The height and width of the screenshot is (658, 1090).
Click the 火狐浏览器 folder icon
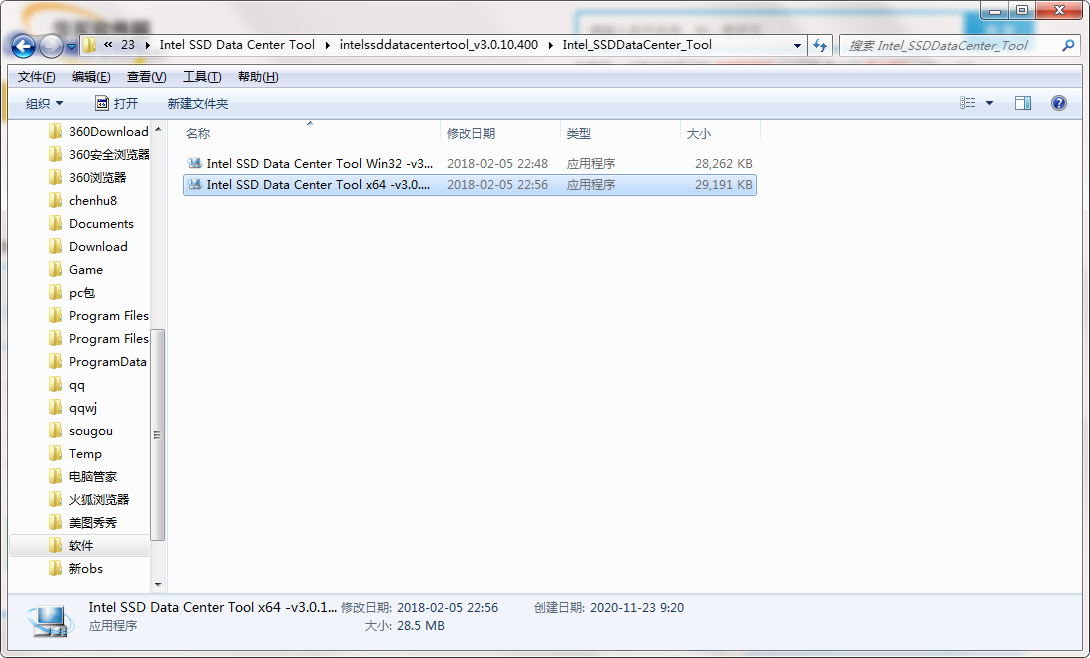tap(56, 500)
